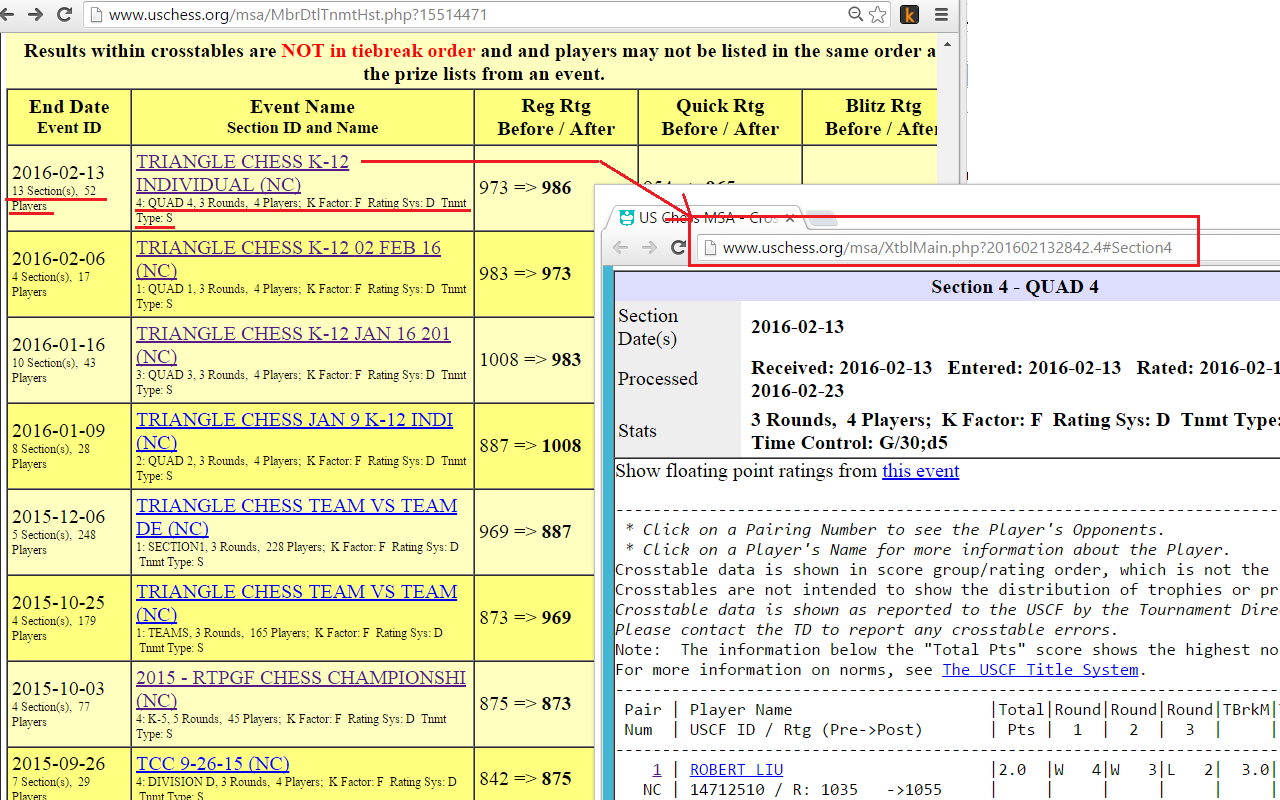Select the US Chess MSA tab
The height and width of the screenshot is (800, 1280).
pyautogui.click(x=708, y=217)
